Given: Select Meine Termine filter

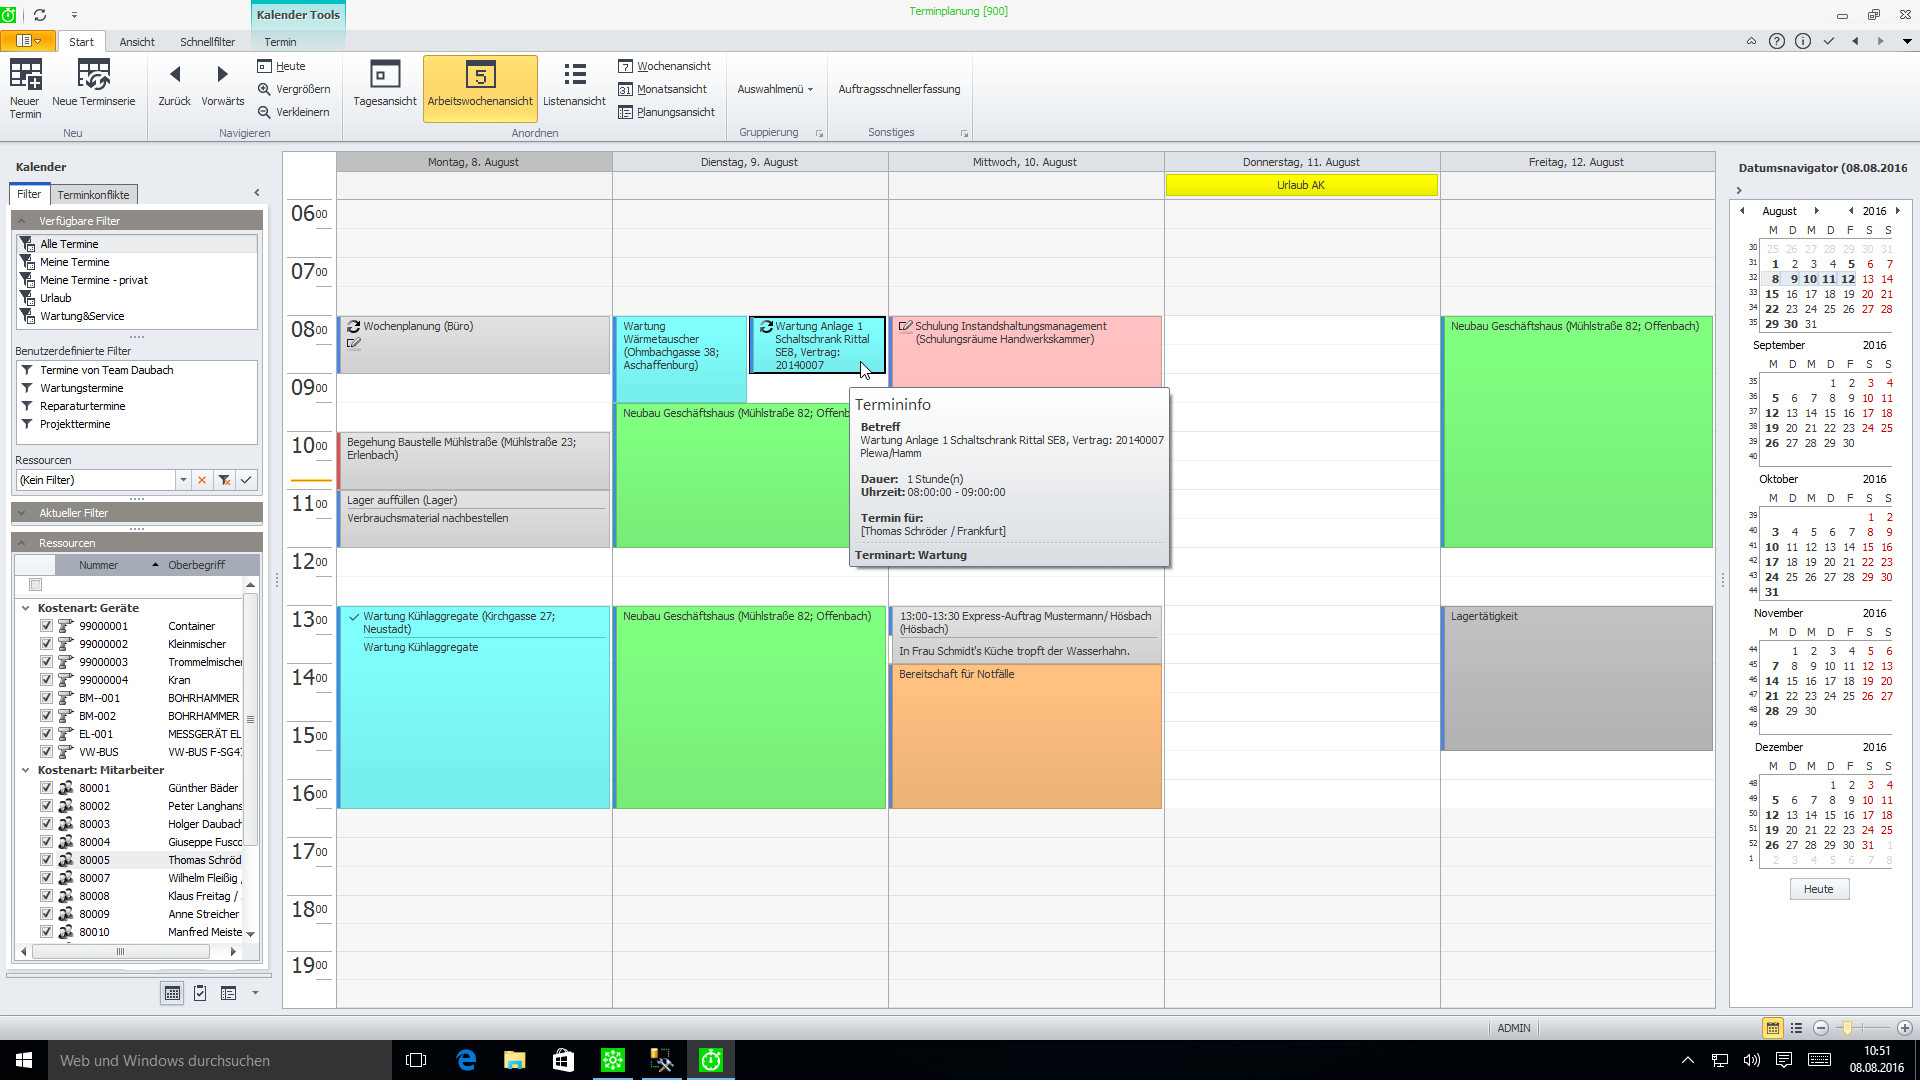Looking at the screenshot, I should click(x=75, y=262).
